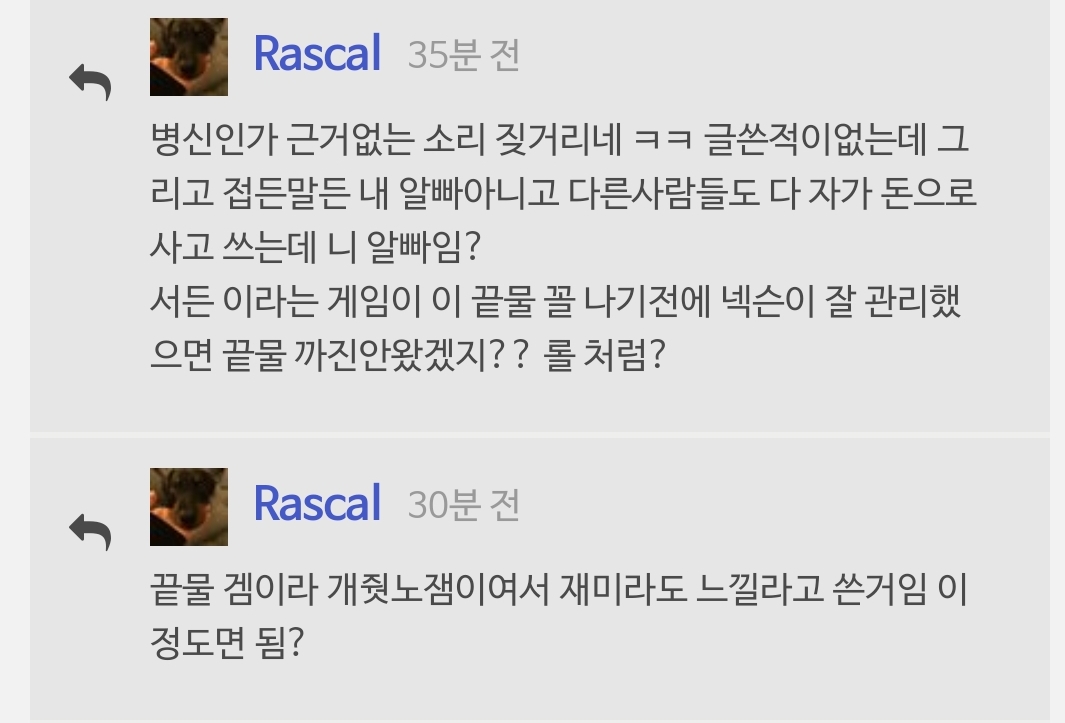The width and height of the screenshot is (1065, 723).
Task: Open the avatar on the 35분 전 comment
Action: [x=189, y=57]
